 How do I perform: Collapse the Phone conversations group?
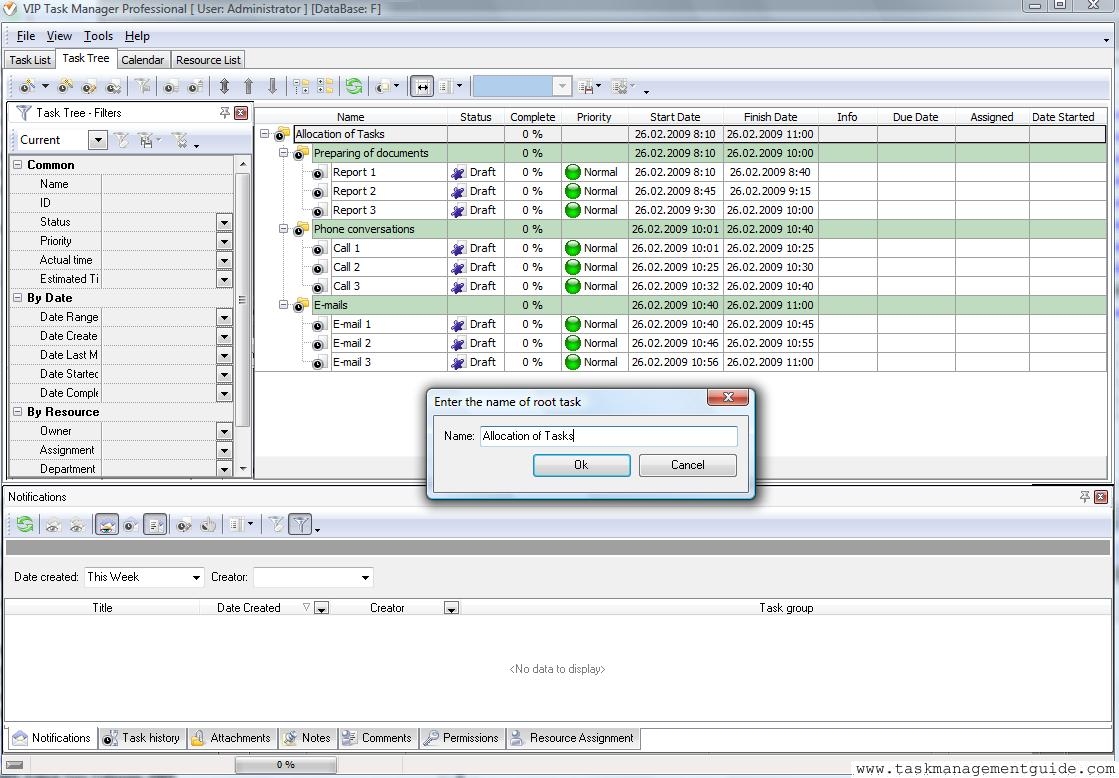(x=283, y=229)
